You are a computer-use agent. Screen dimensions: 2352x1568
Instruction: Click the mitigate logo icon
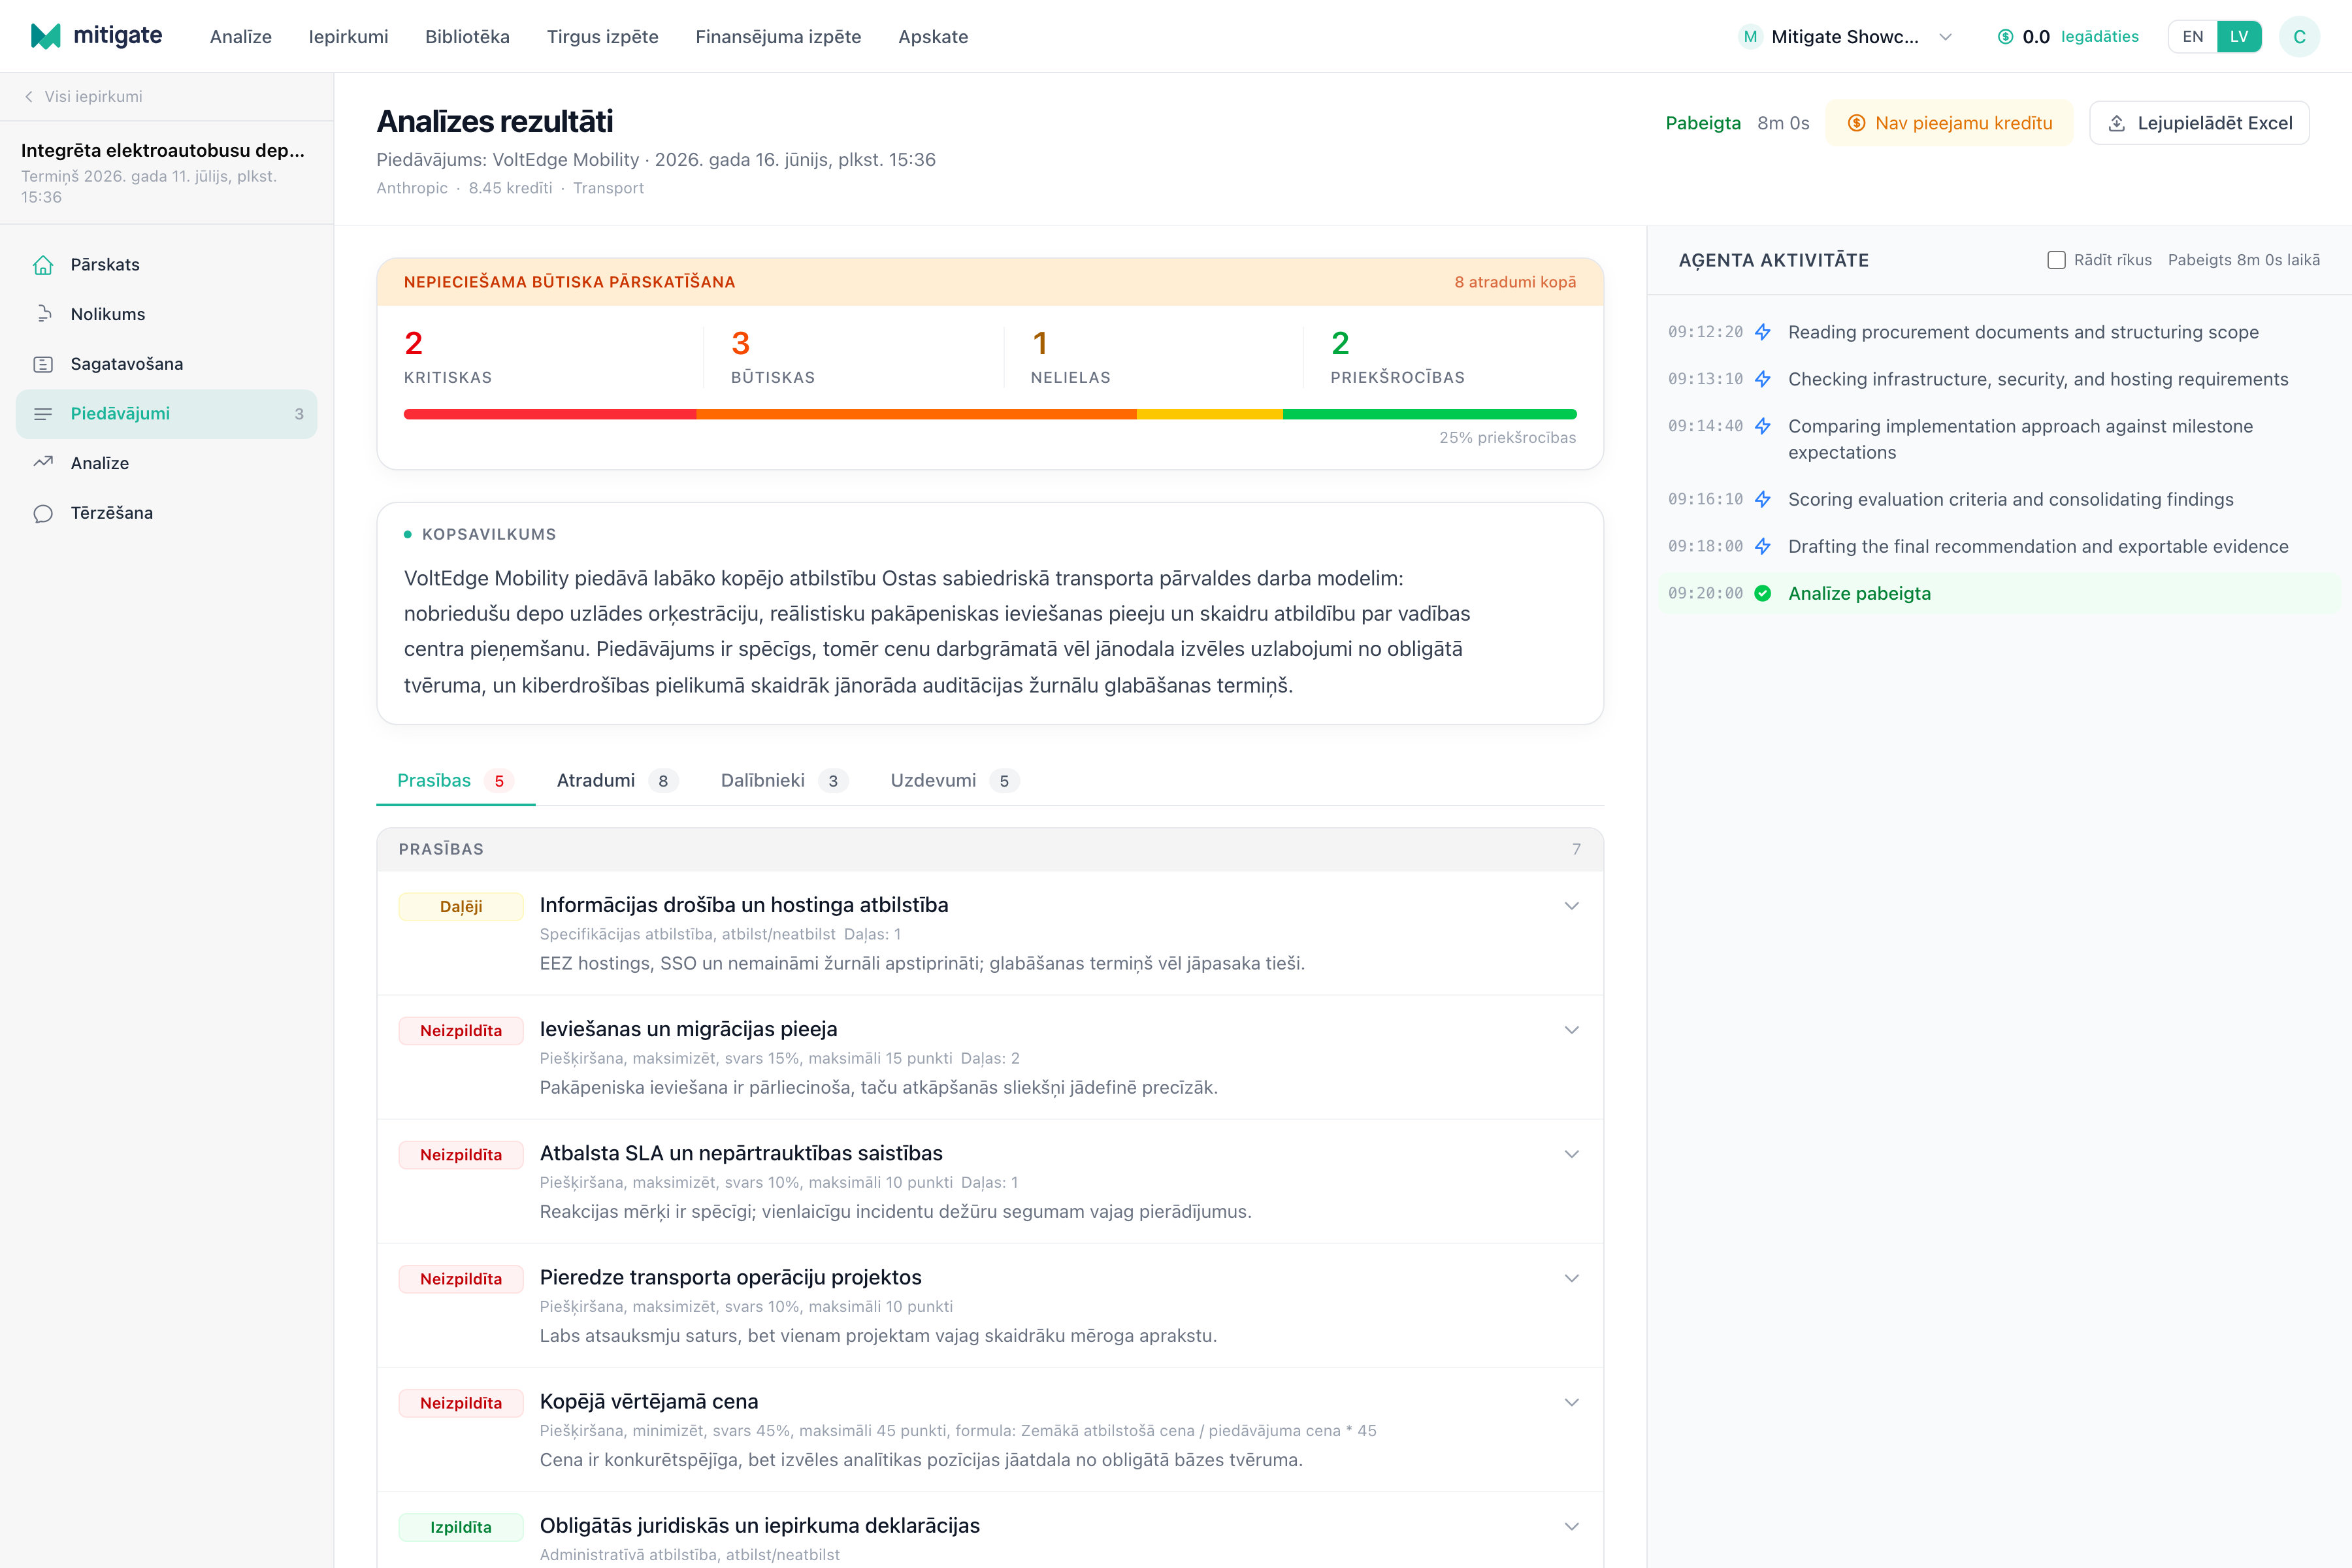pyautogui.click(x=46, y=36)
